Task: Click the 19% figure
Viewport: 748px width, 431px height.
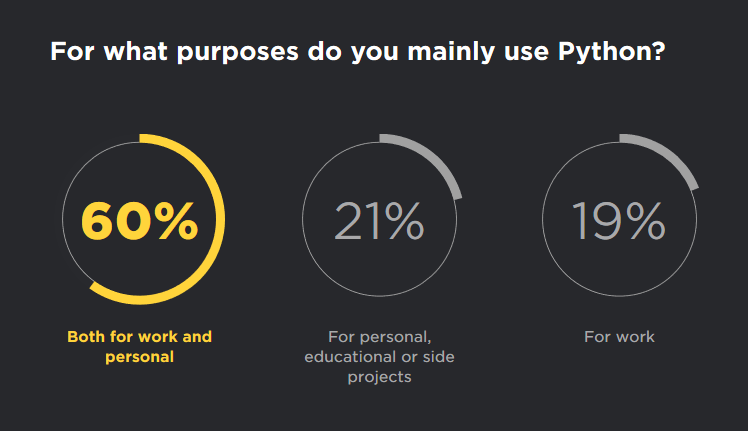Action: [618, 221]
